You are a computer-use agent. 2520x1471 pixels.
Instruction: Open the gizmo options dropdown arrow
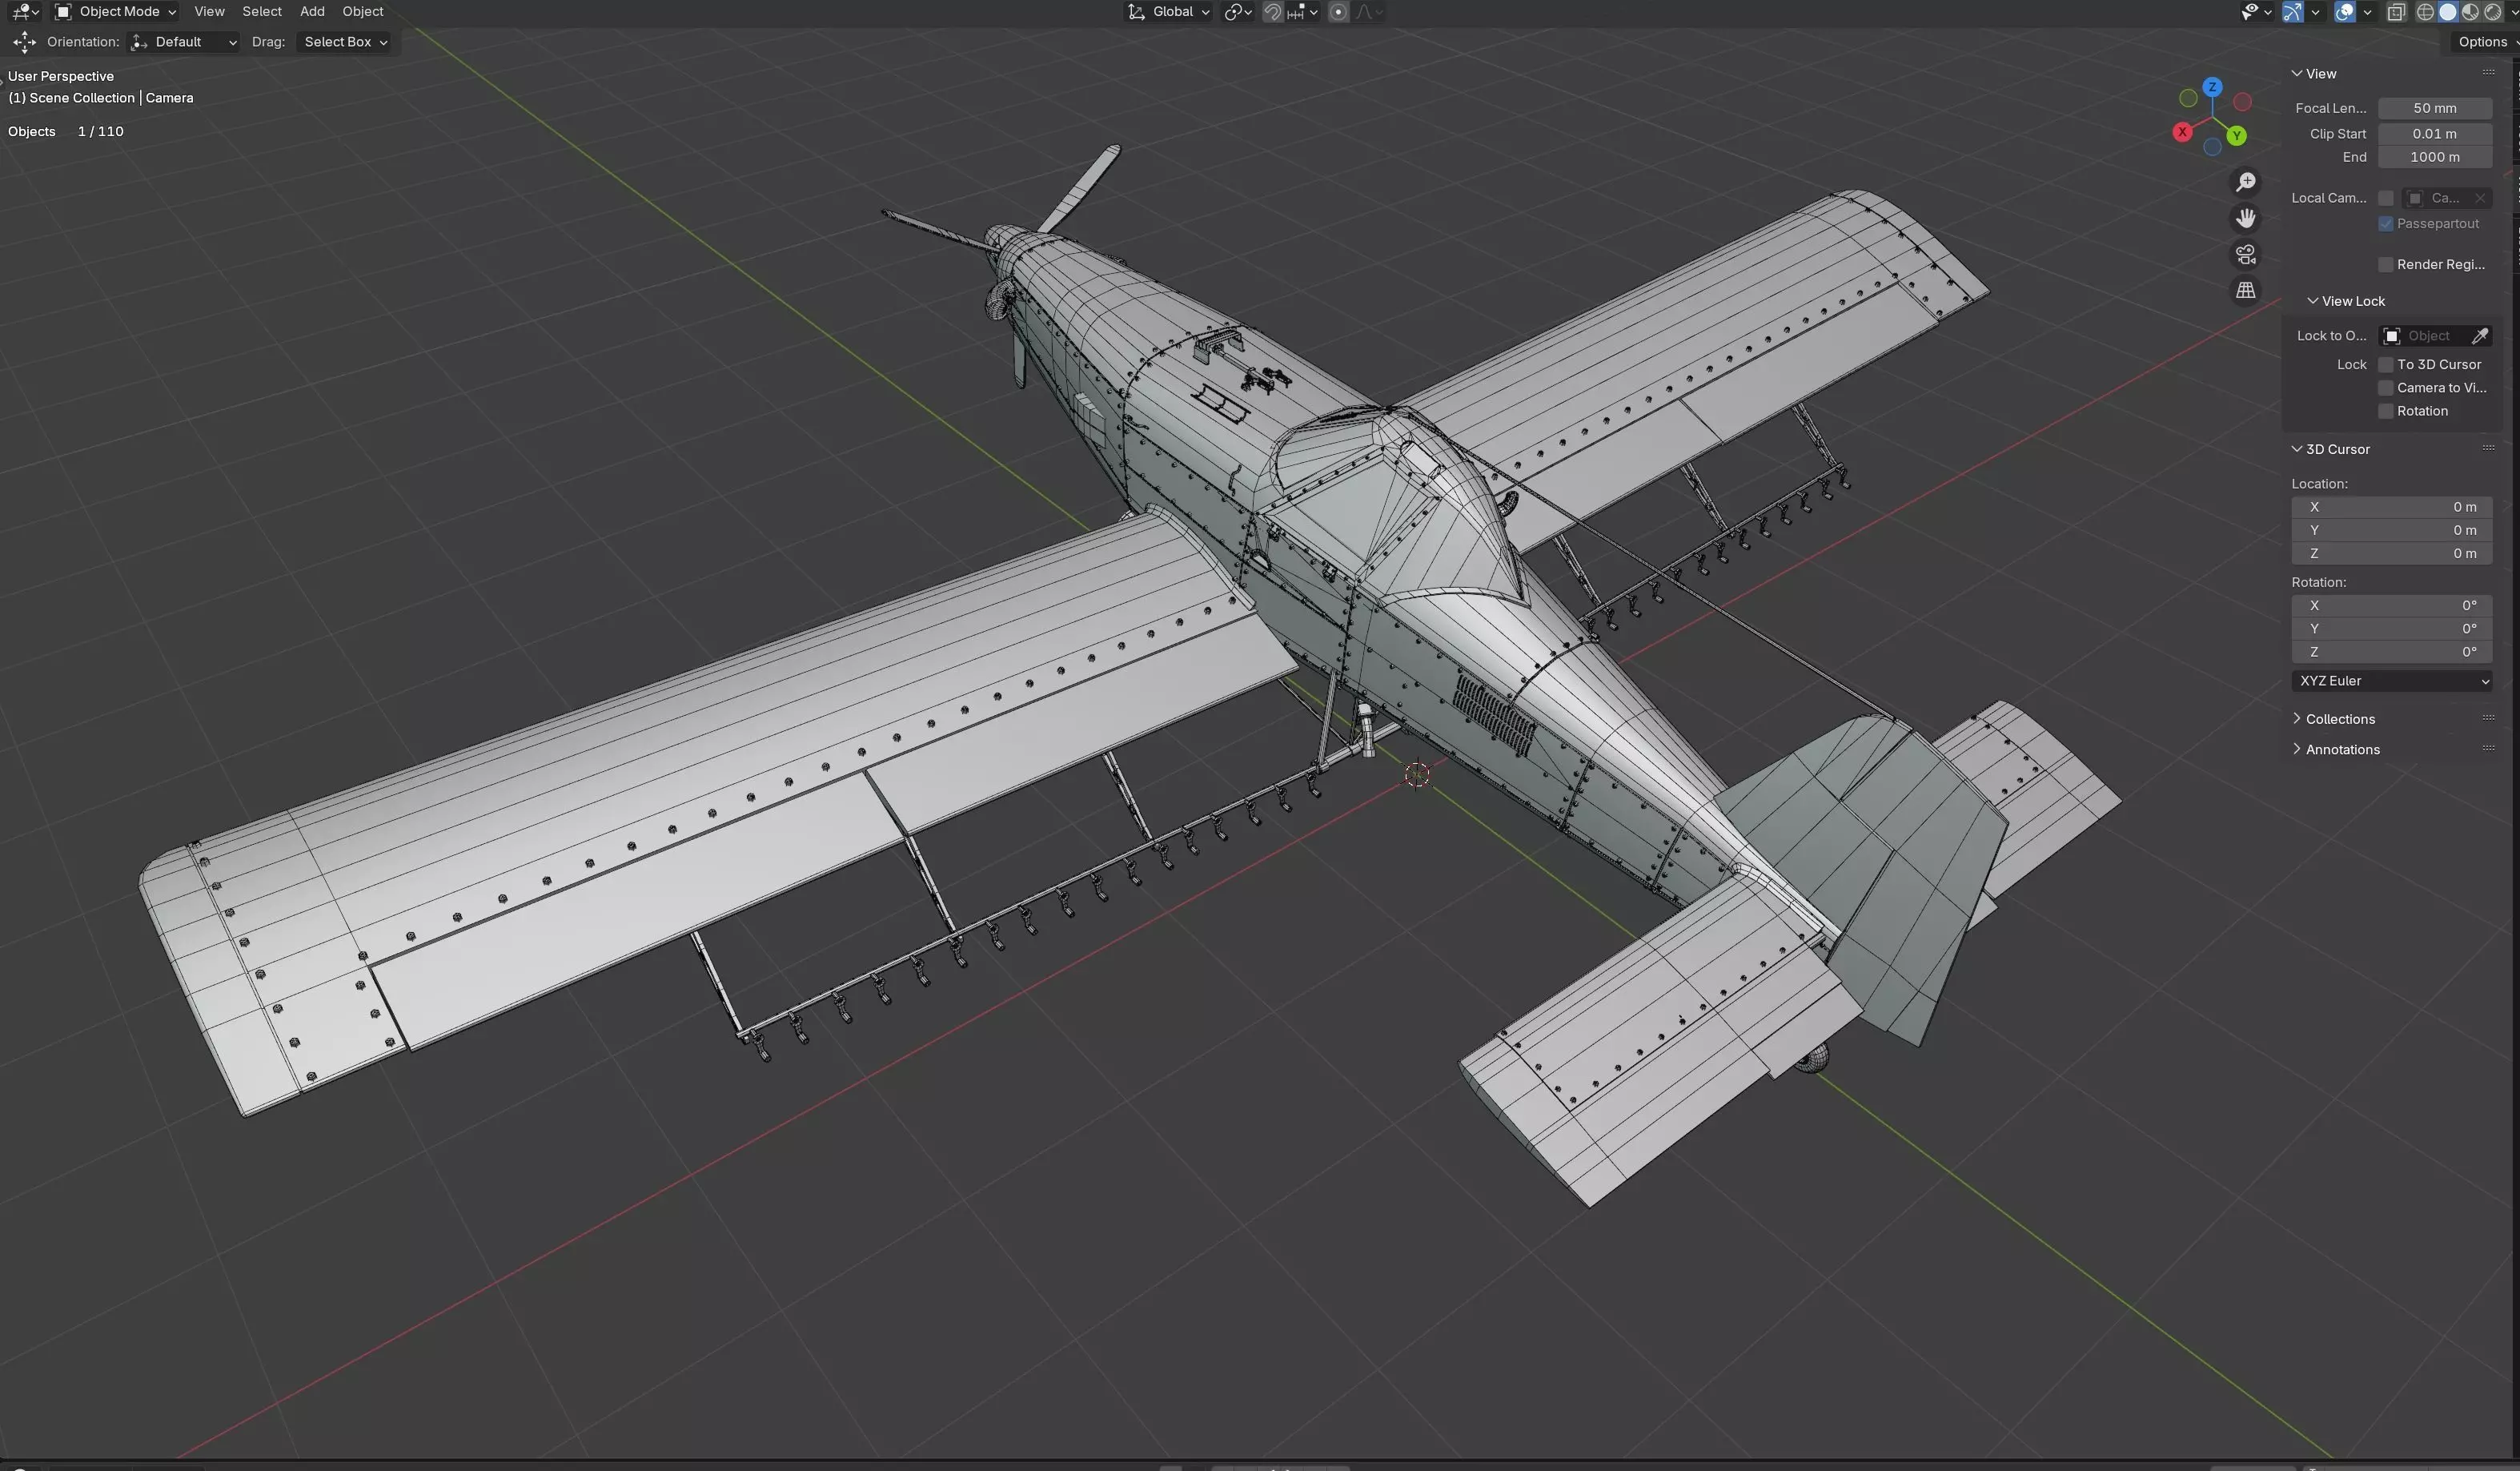(2315, 12)
